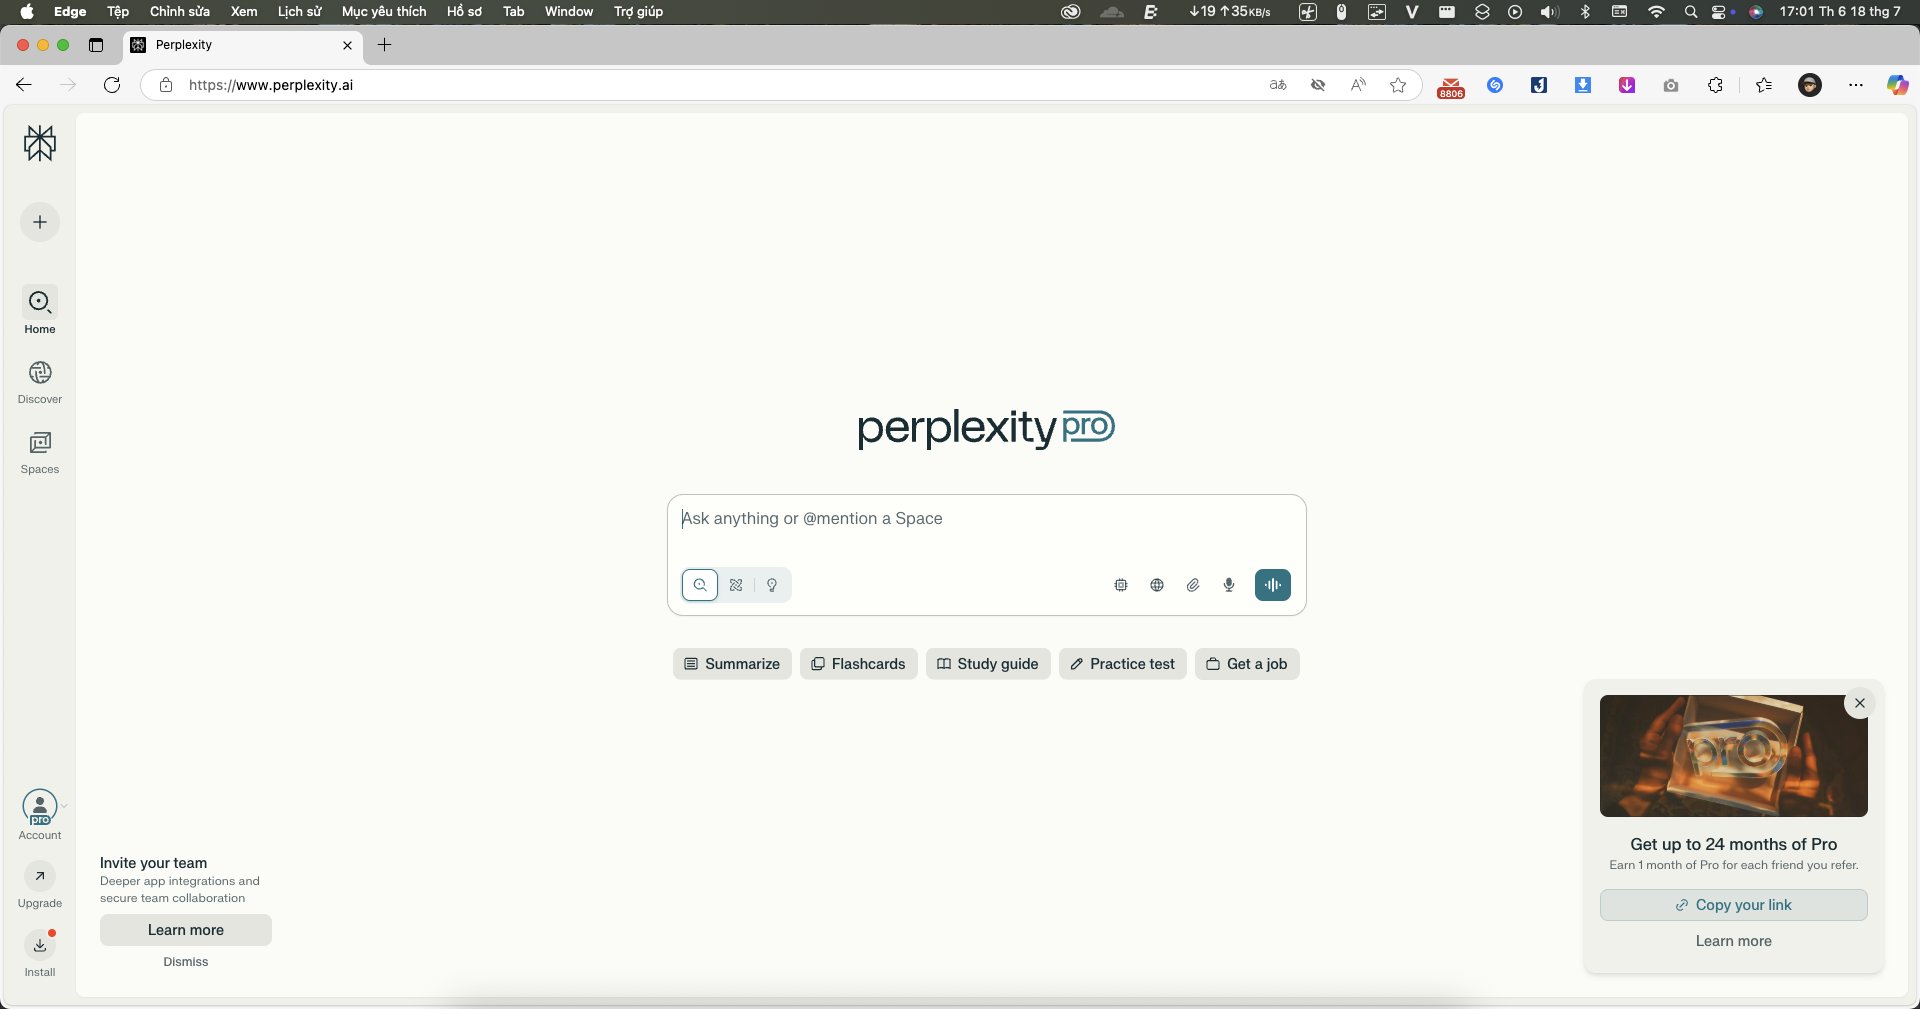Click the Practice test chip
This screenshot has height=1009, width=1920.
point(1123,664)
